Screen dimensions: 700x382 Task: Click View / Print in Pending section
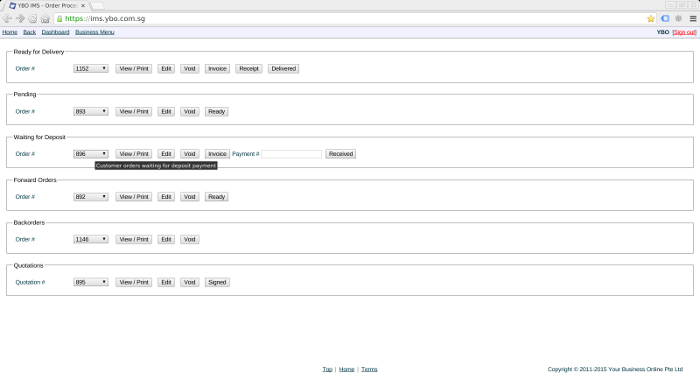(134, 112)
